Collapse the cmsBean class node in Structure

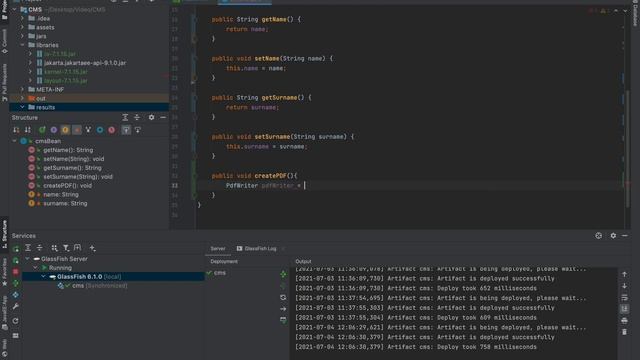click(x=15, y=141)
